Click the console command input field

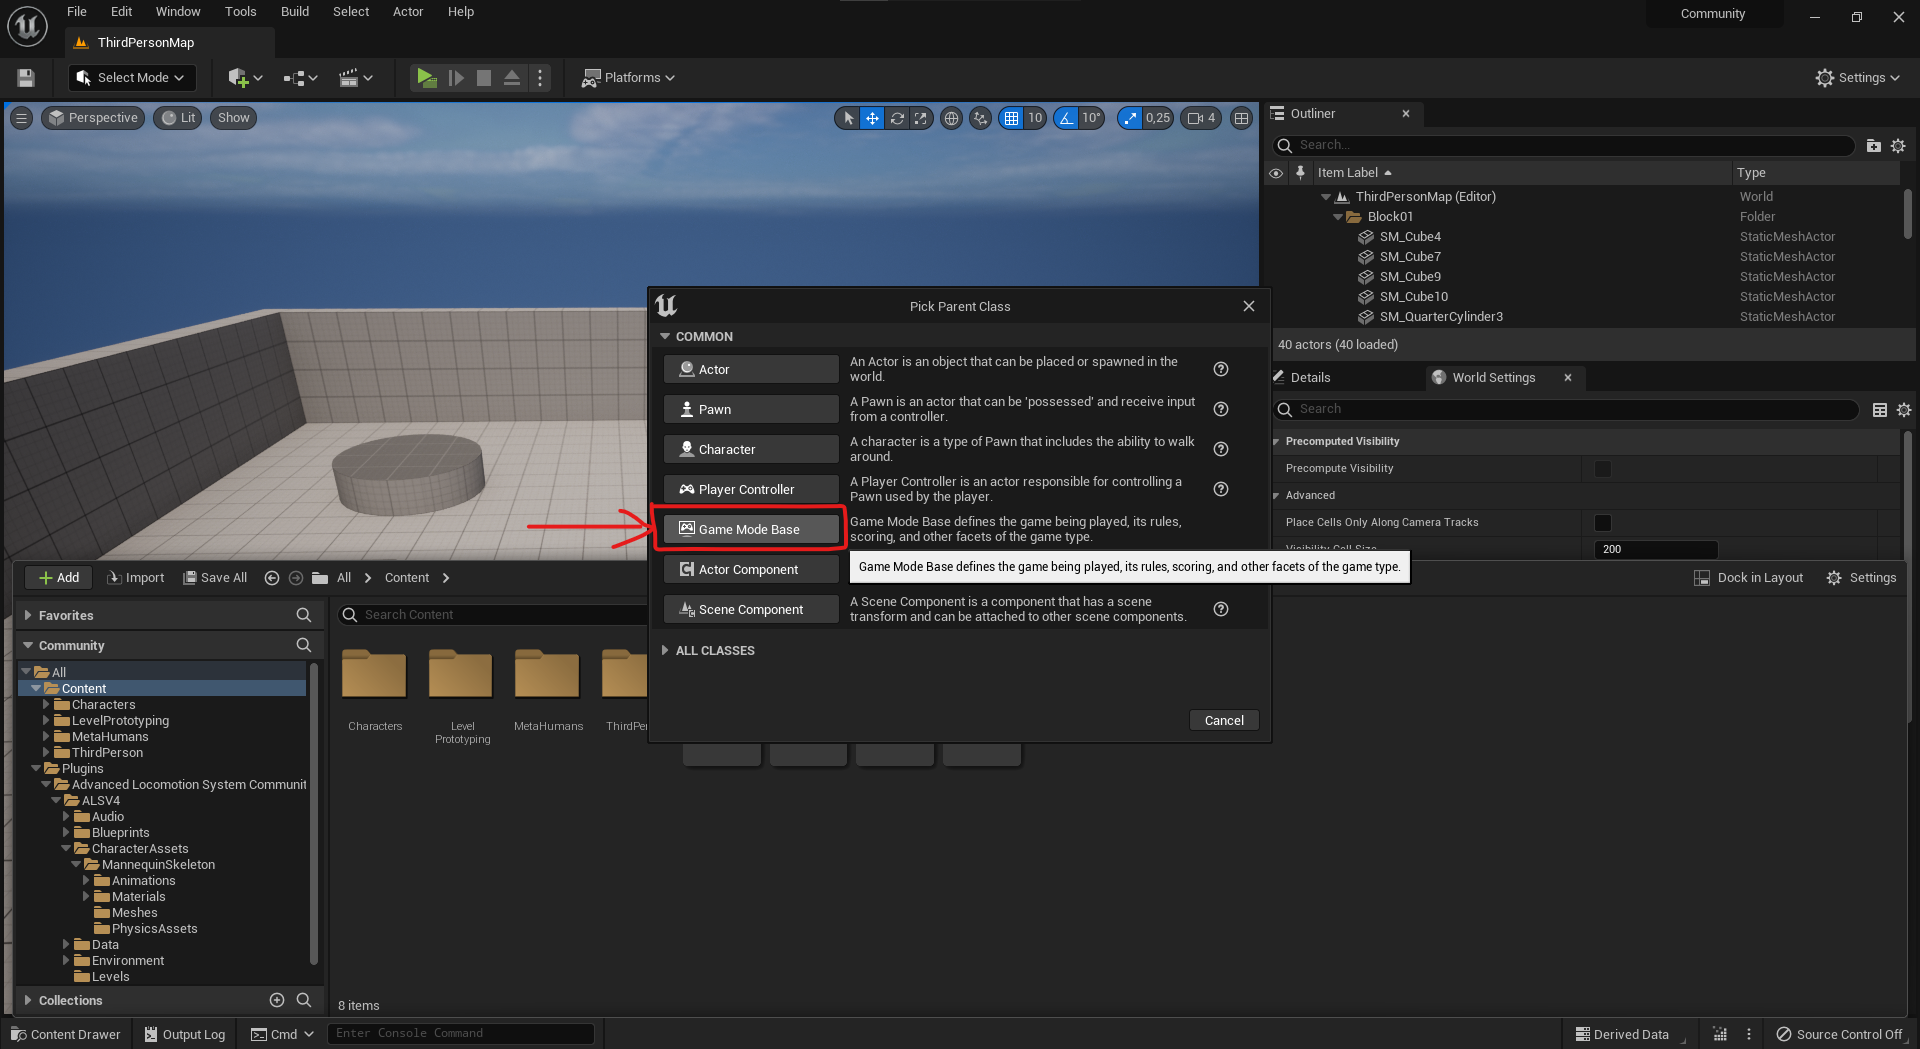(x=461, y=1034)
